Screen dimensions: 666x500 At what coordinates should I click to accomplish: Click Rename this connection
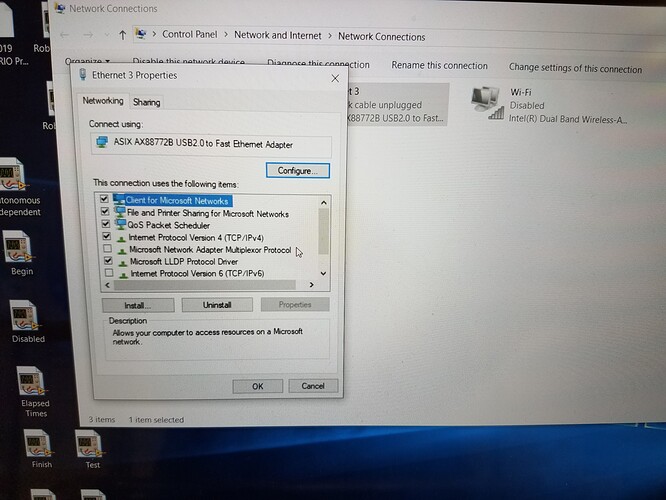(439, 65)
